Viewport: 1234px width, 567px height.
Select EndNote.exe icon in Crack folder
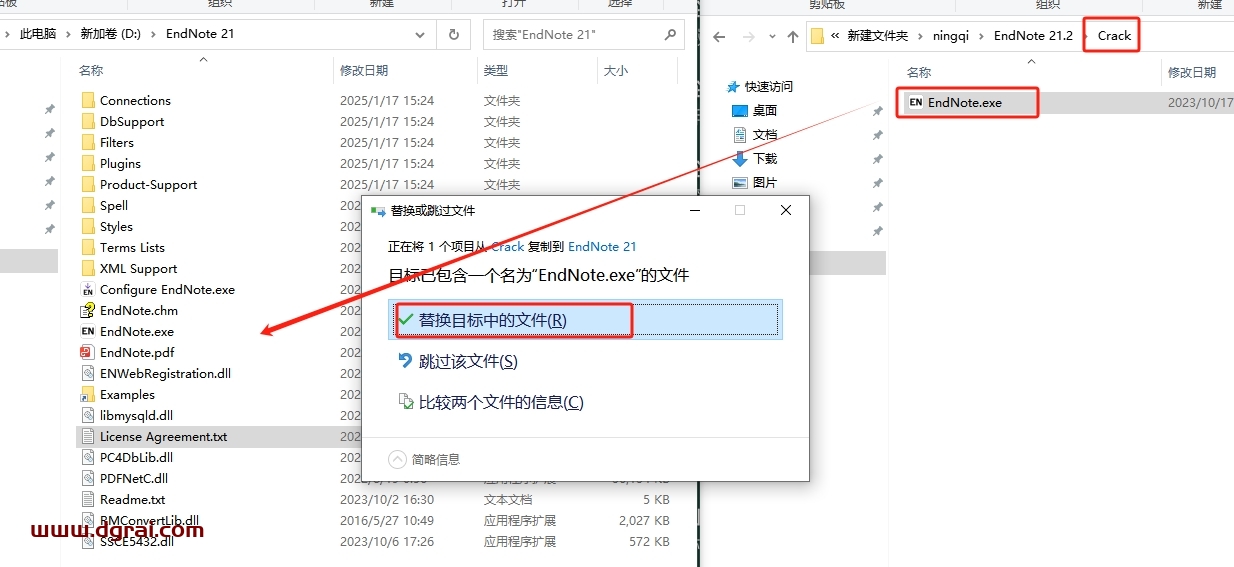coord(915,102)
